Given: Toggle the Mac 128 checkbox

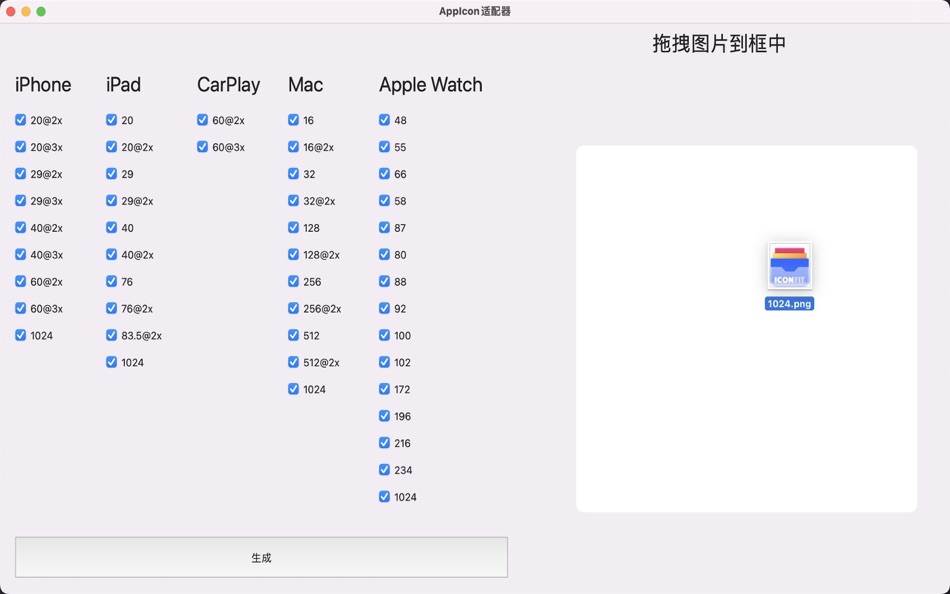Looking at the screenshot, I should (x=293, y=227).
